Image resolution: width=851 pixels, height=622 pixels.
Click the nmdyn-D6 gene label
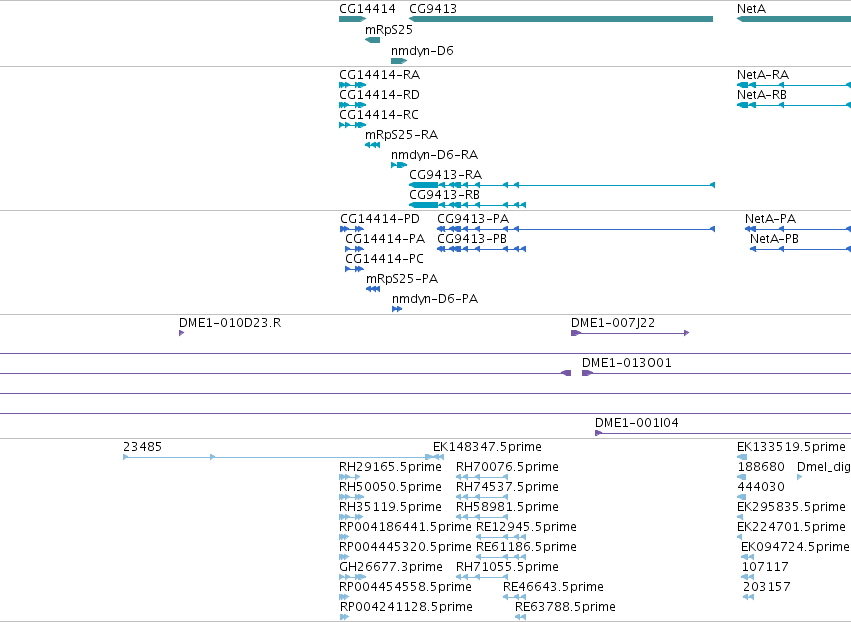[422, 50]
